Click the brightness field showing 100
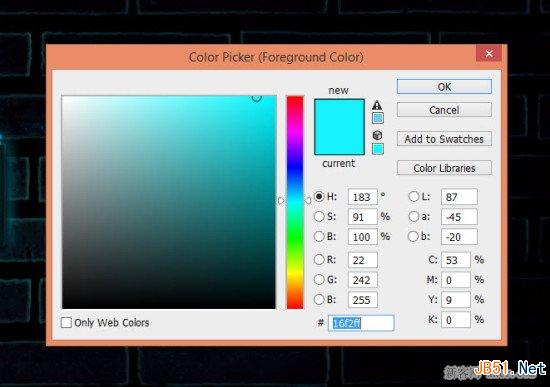550x387 pixels. pos(363,236)
